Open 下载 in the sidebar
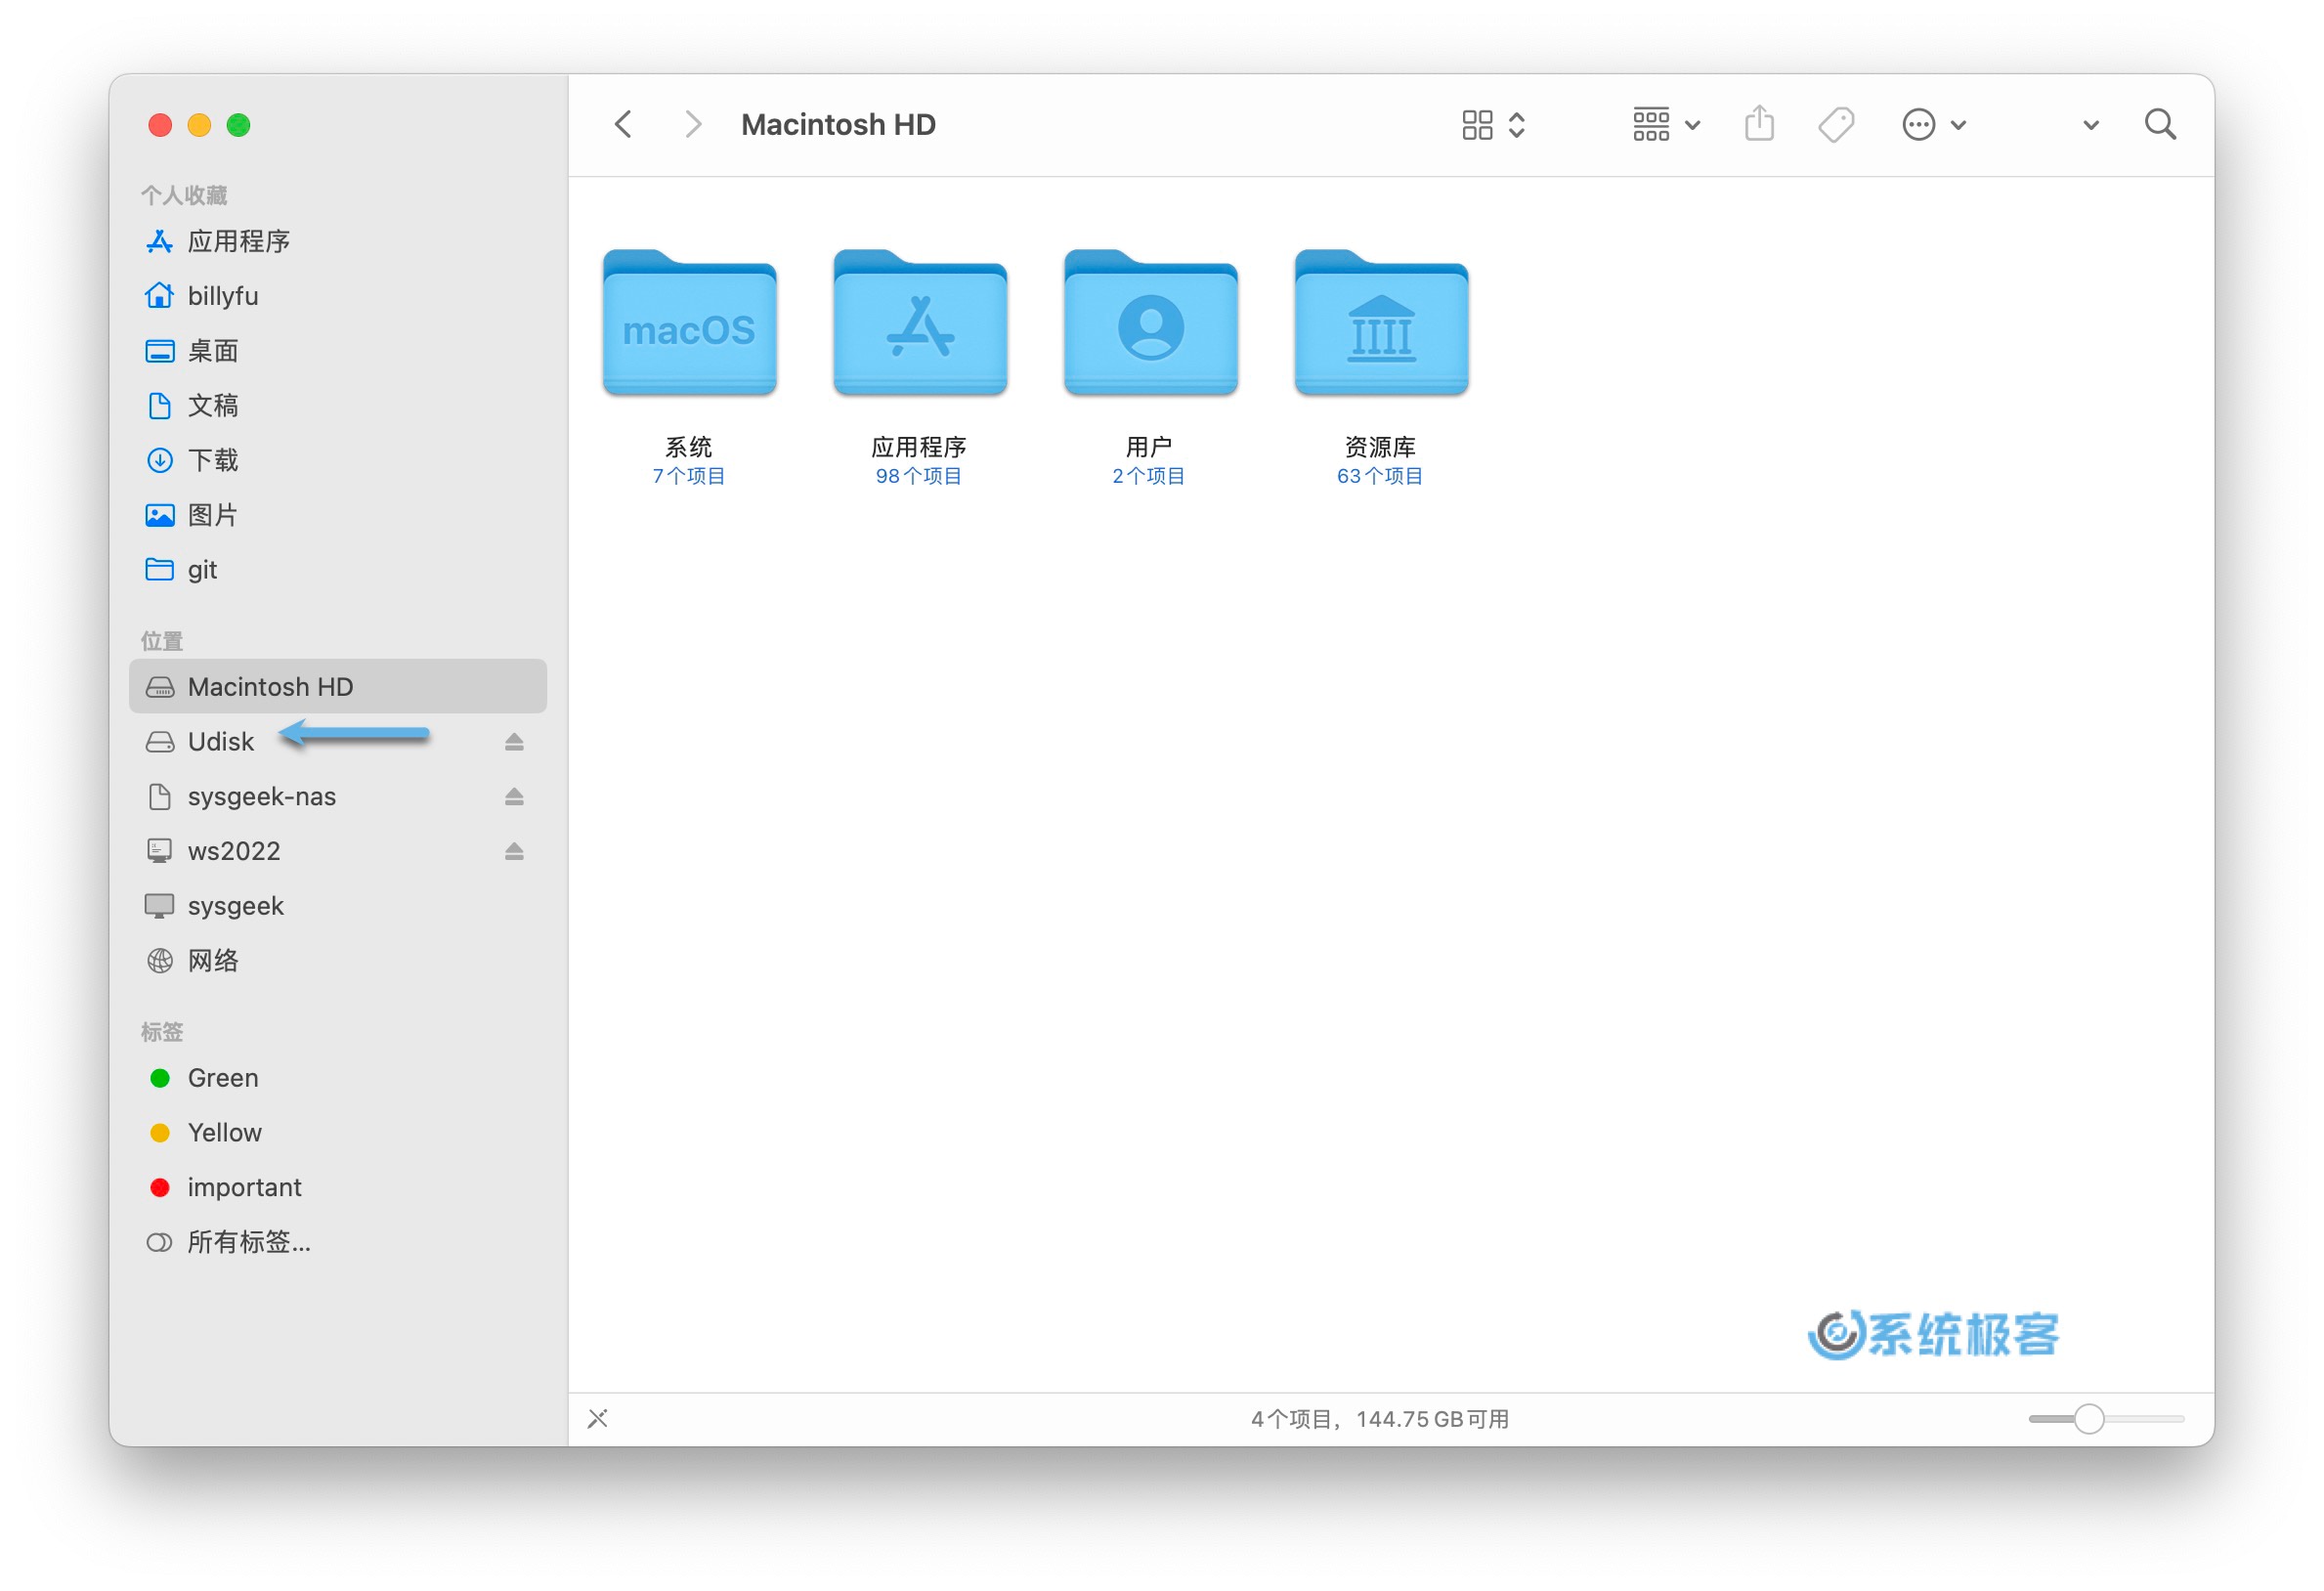This screenshot has height=1591, width=2324. [x=337, y=460]
